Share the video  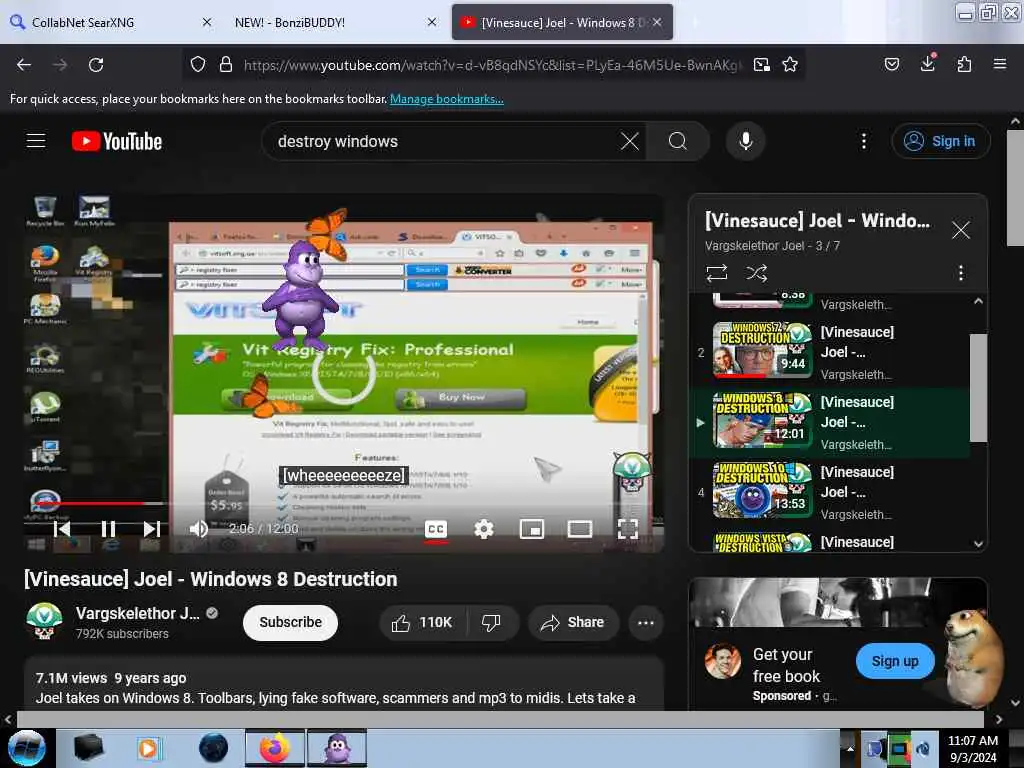572,623
